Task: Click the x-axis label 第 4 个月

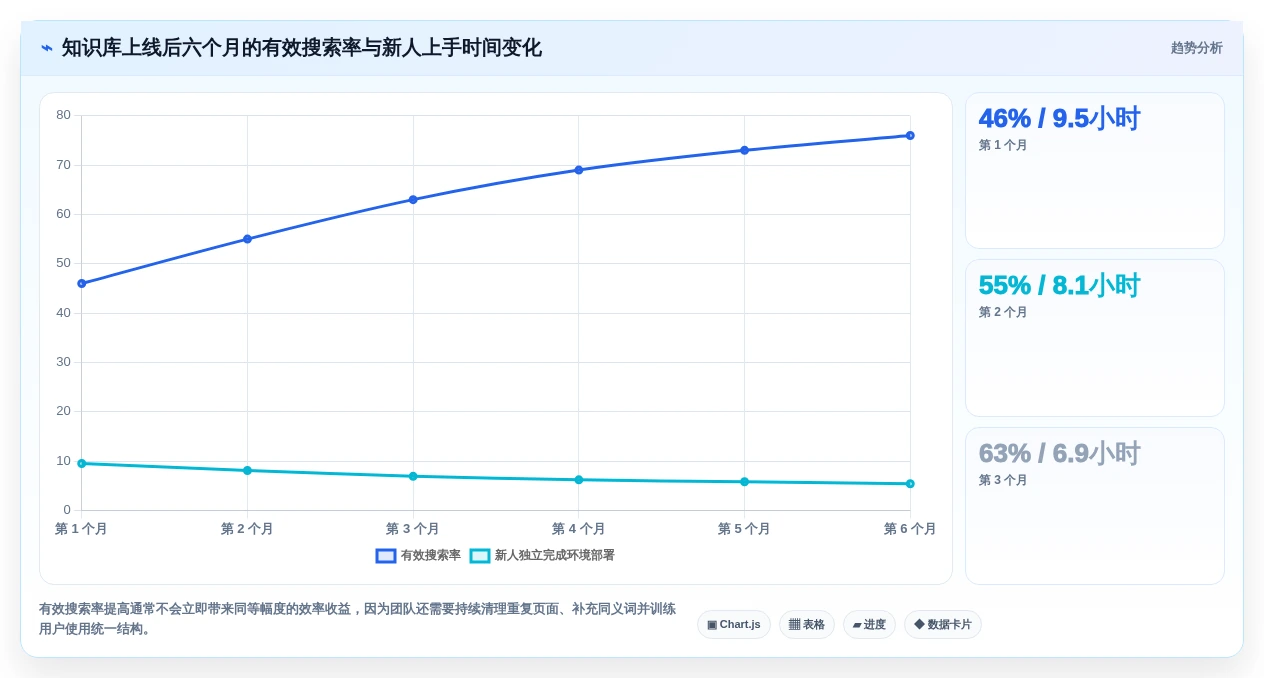Action: point(578,529)
